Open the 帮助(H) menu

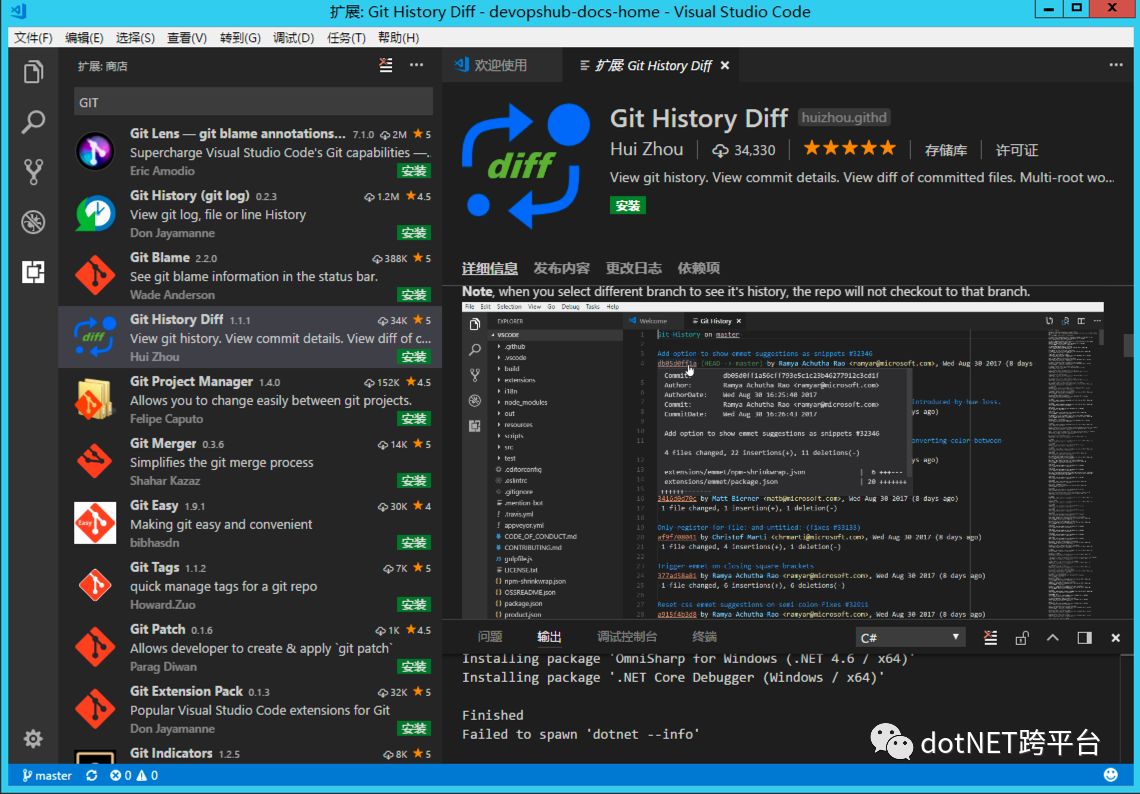(x=398, y=38)
